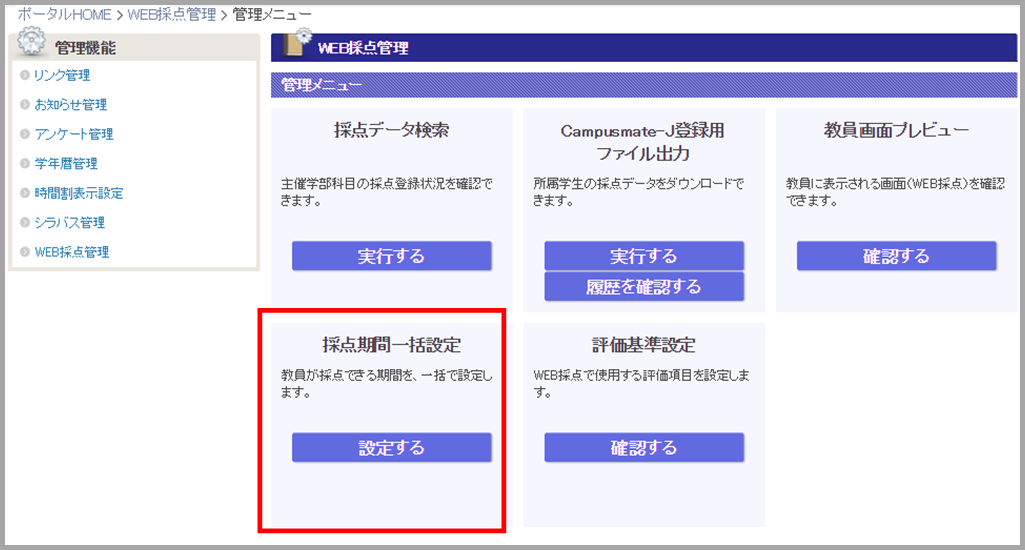Image resolution: width=1025 pixels, height=550 pixels.
Task: Click the bullet icon next to 時間割表示設定
Action: (25, 193)
